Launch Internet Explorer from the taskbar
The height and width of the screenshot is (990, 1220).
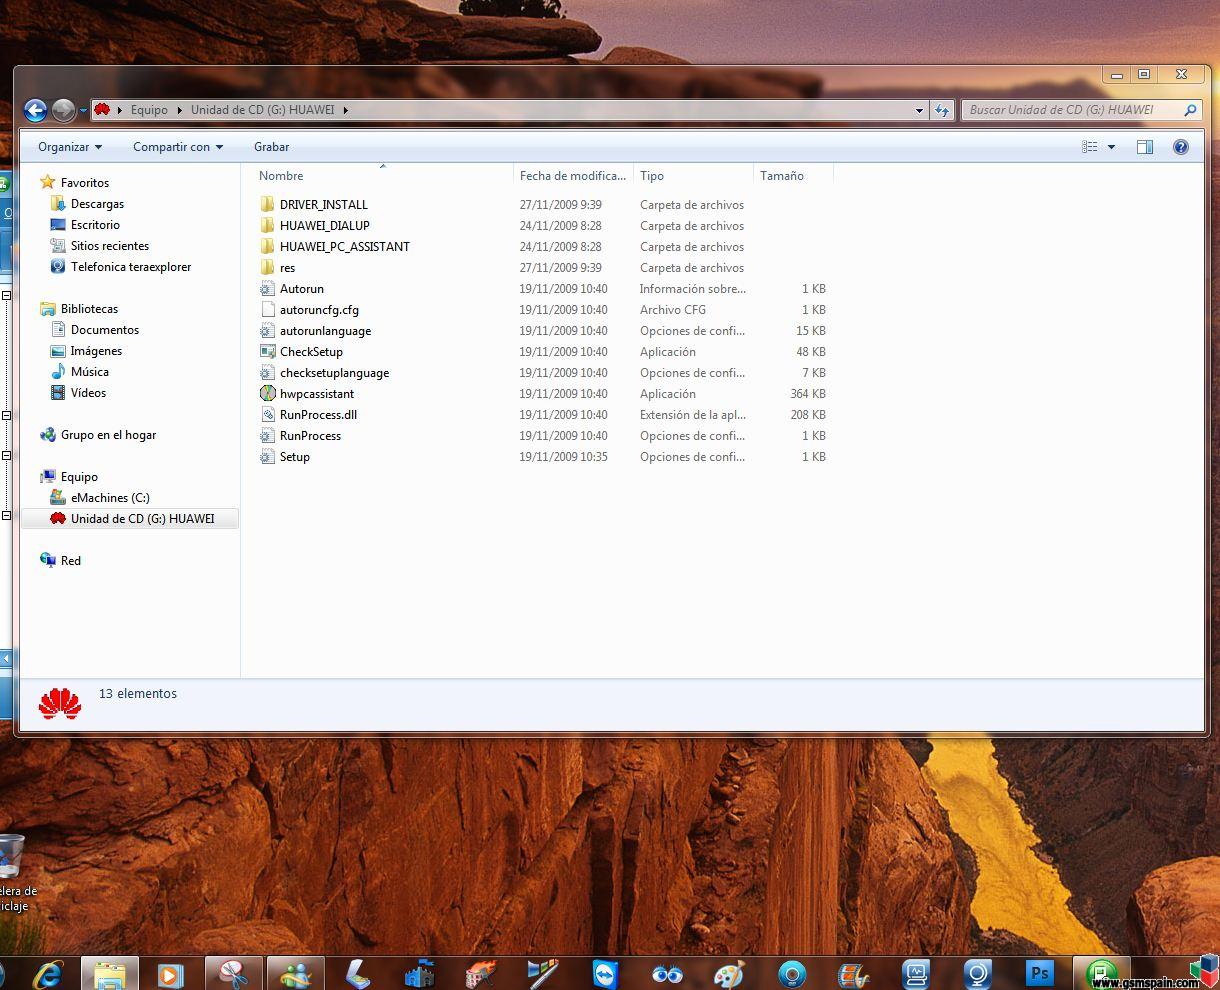click(47, 974)
